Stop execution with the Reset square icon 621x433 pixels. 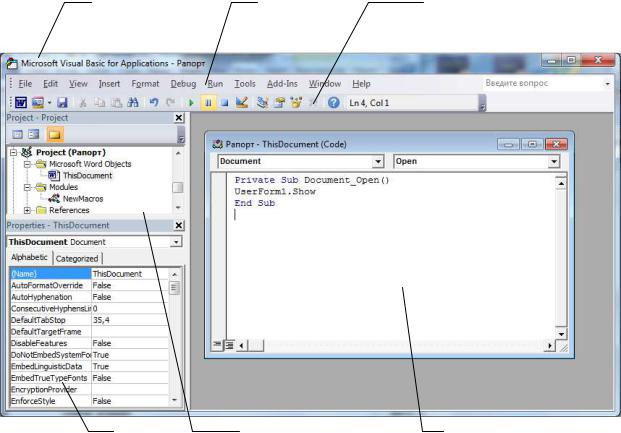click(x=225, y=103)
